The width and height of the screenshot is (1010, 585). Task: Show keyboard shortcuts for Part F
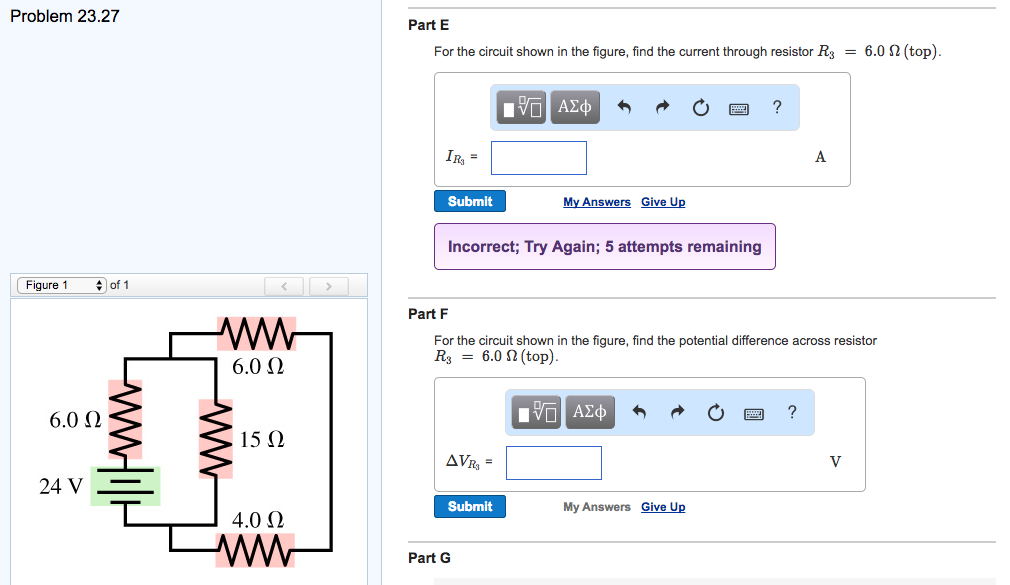pos(754,414)
